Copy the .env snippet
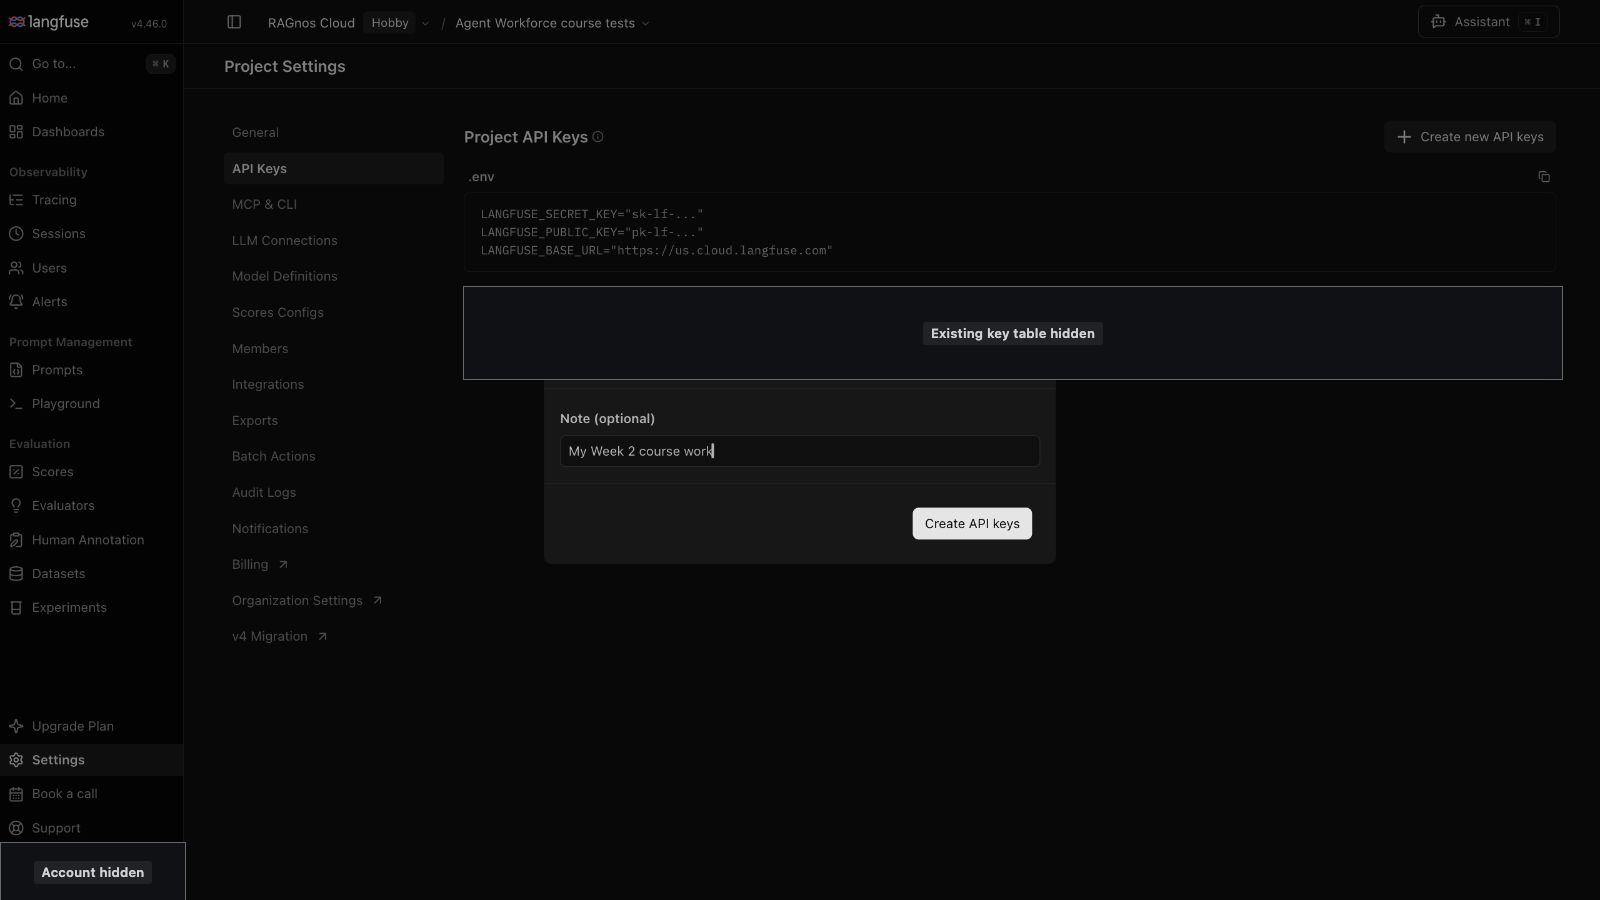 tap(1544, 177)
